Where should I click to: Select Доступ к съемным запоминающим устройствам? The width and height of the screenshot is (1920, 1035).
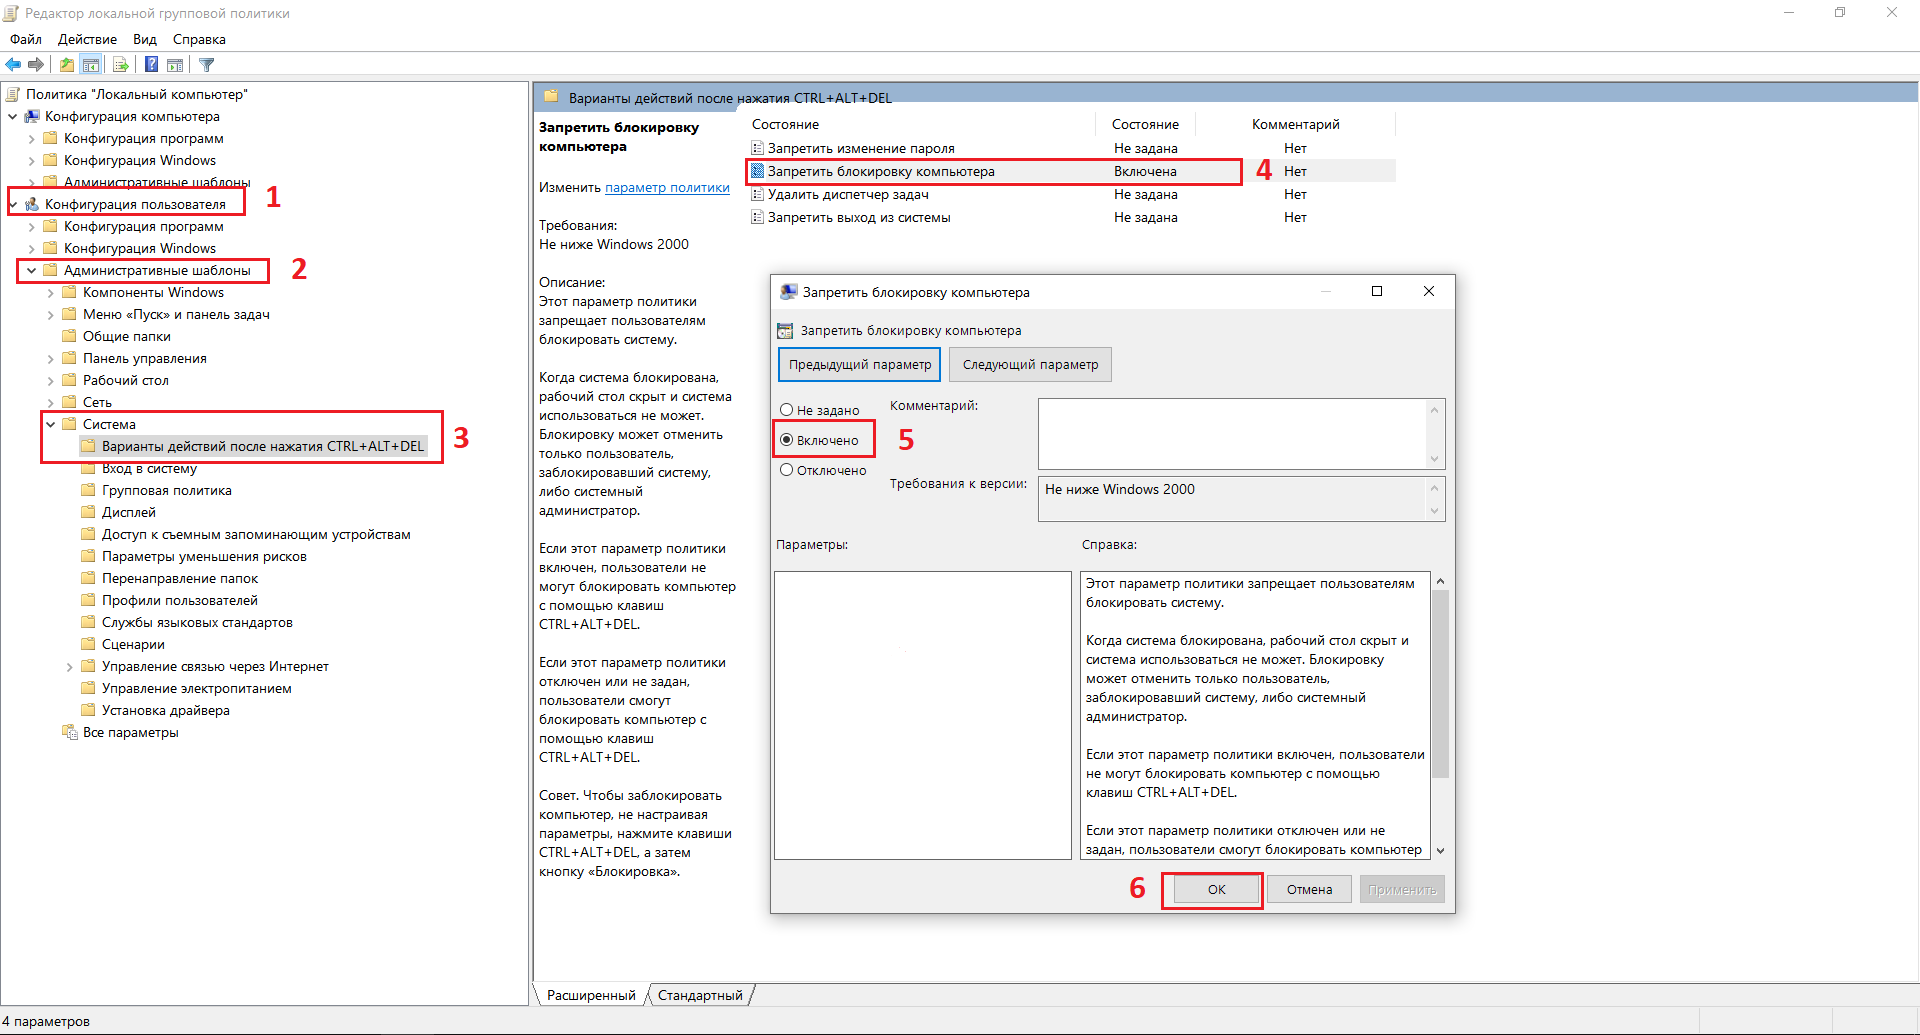[x=256, y=534]
